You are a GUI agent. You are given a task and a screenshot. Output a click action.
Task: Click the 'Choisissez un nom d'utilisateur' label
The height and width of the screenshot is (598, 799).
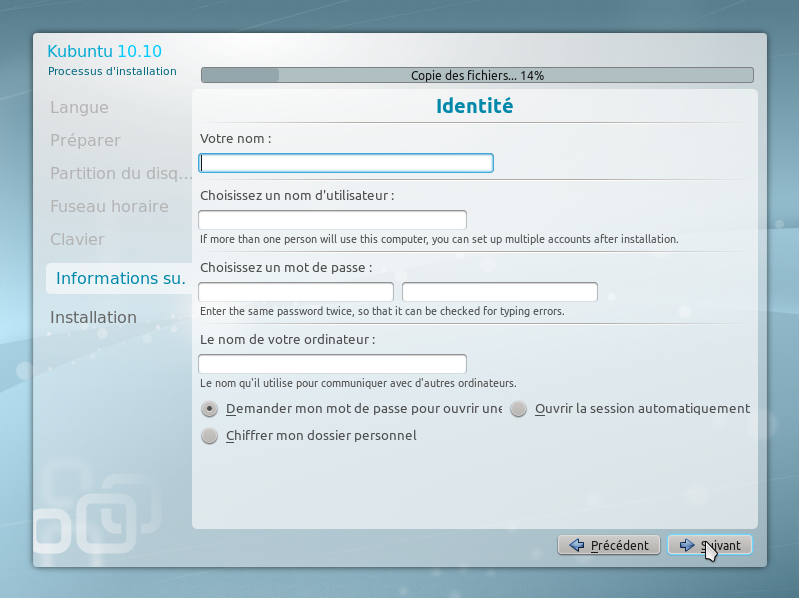[x=297, y=196]
